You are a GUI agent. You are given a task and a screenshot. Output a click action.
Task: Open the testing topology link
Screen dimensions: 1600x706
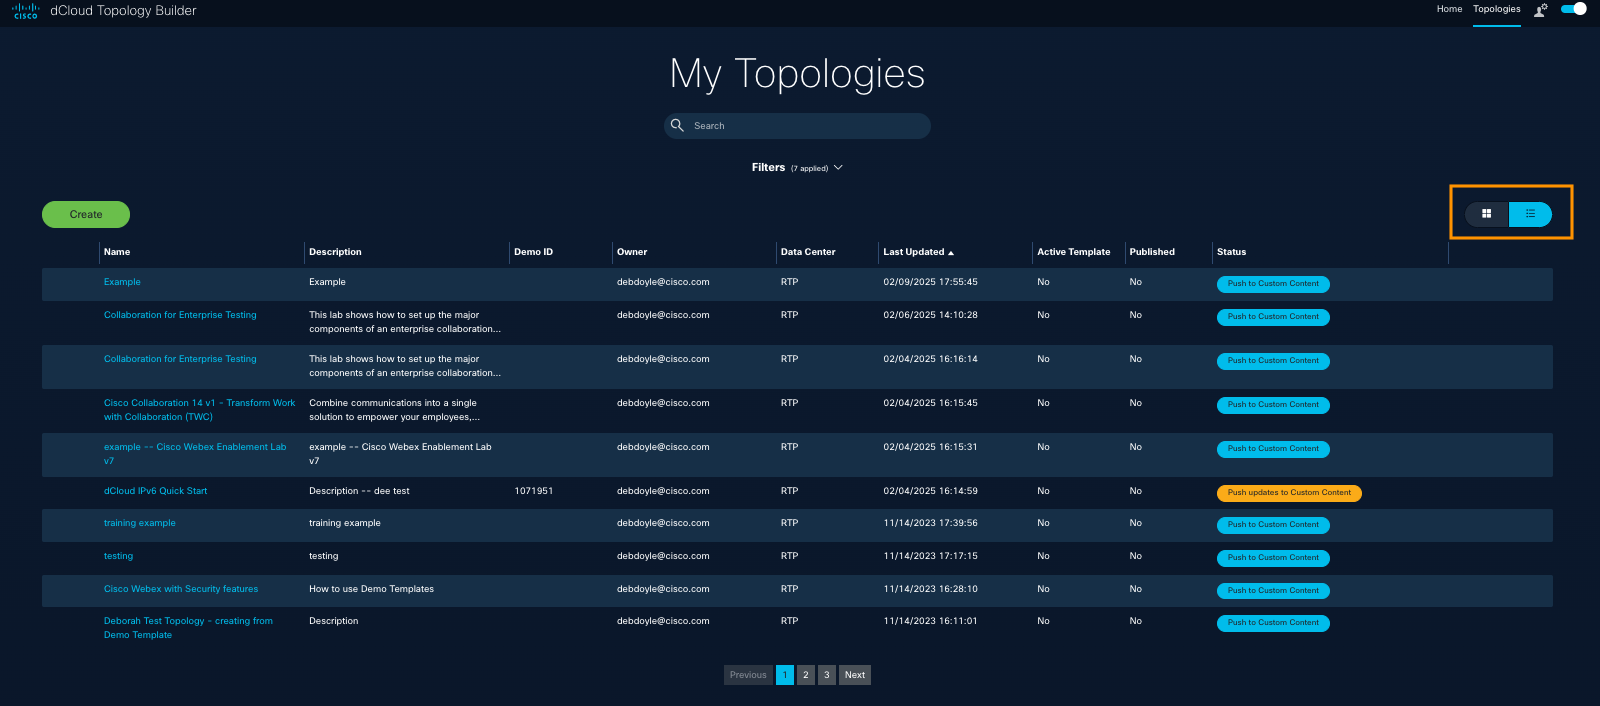[x=118, y=556]
